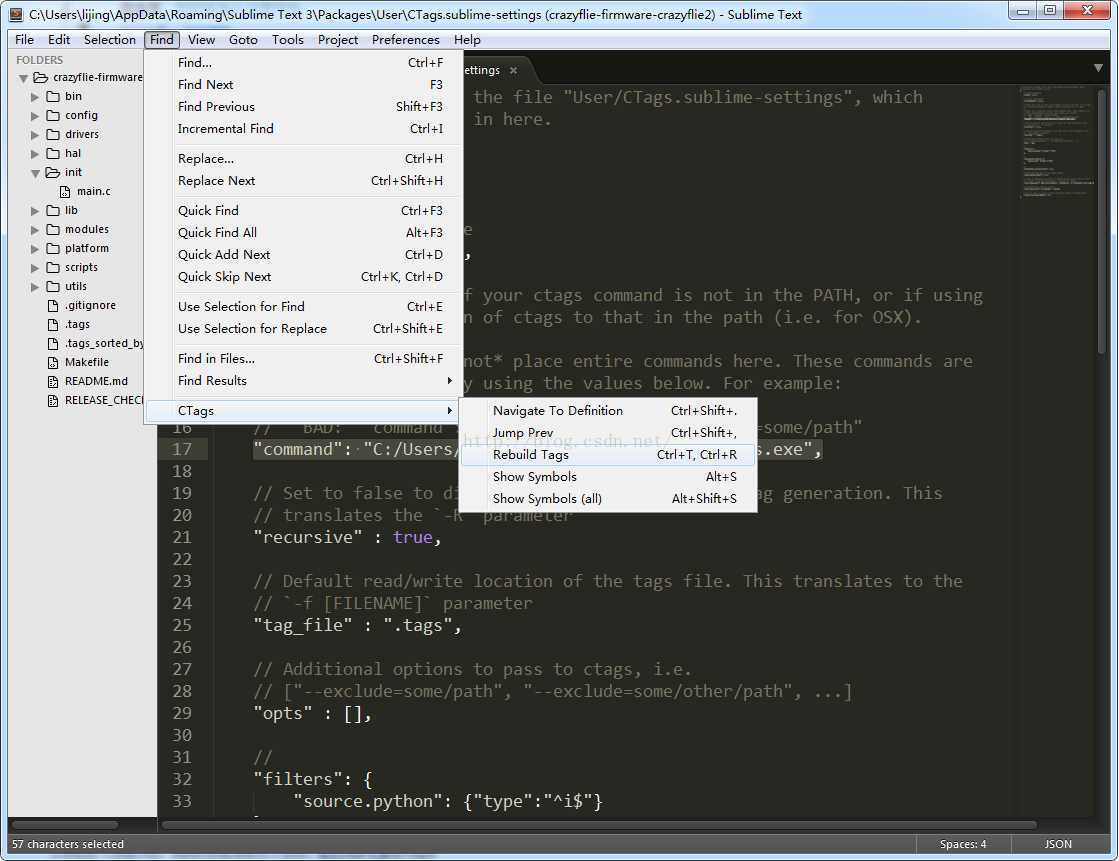Click the modules folder icon
The image size is (1119, 861).
53,229
